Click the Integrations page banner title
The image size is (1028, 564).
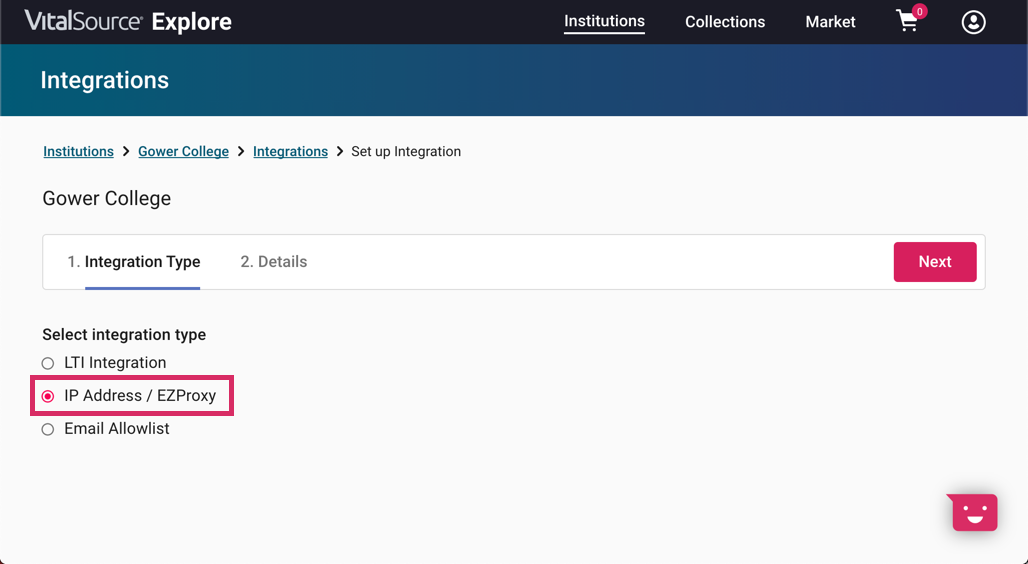pyautogui.click(x=105, y=80)
